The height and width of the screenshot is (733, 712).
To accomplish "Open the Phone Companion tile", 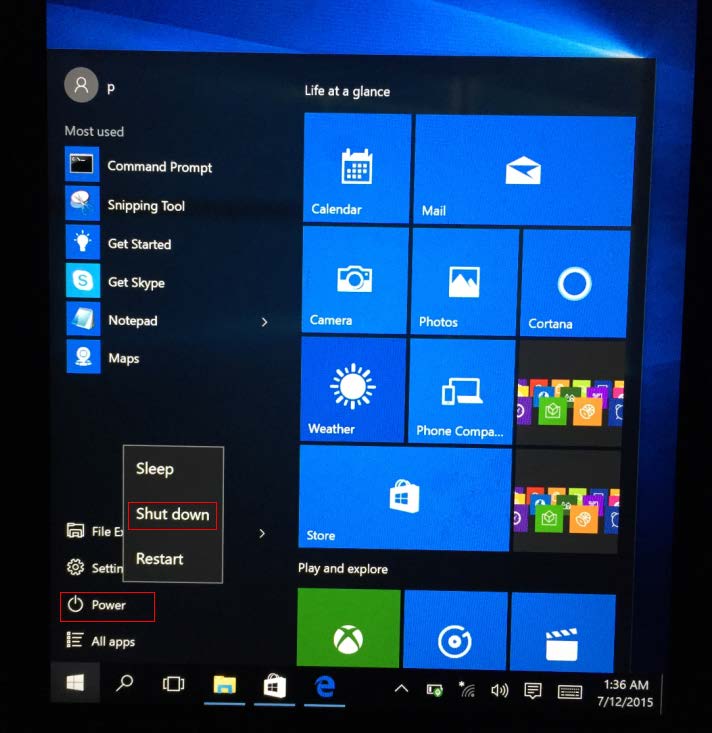I will (461, 391).
